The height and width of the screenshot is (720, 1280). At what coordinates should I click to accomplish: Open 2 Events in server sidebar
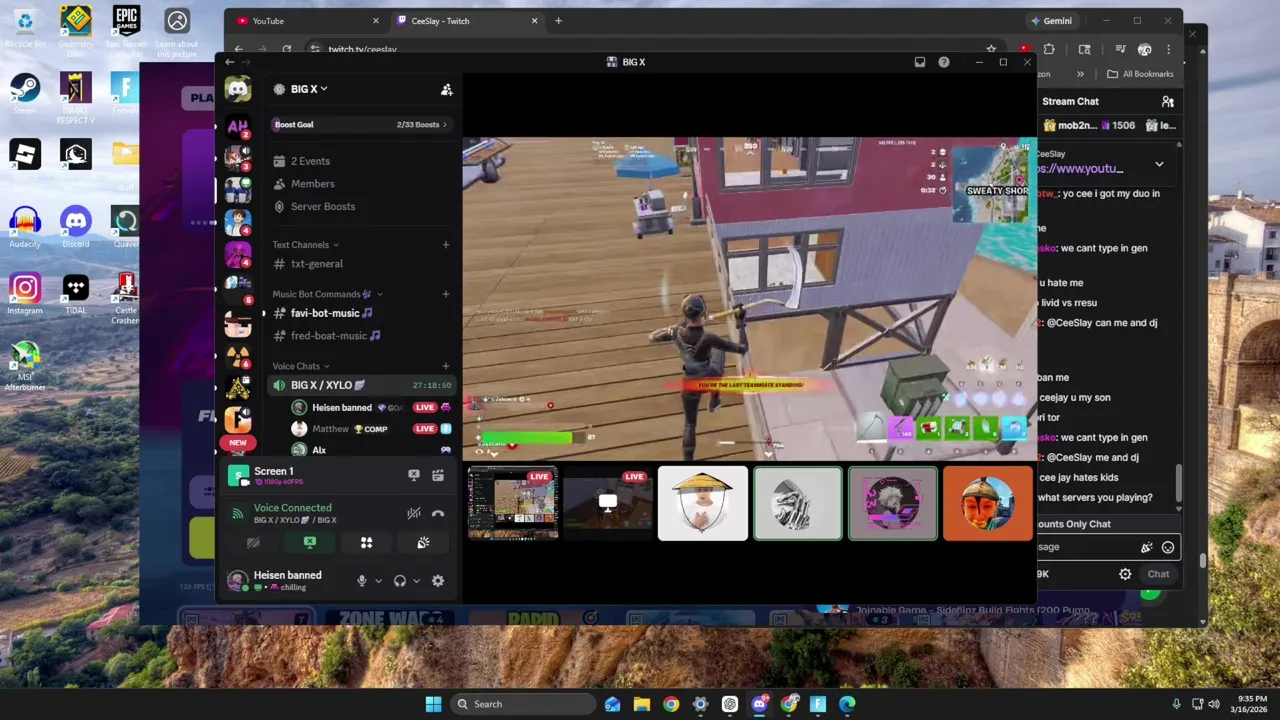(361, 161)
